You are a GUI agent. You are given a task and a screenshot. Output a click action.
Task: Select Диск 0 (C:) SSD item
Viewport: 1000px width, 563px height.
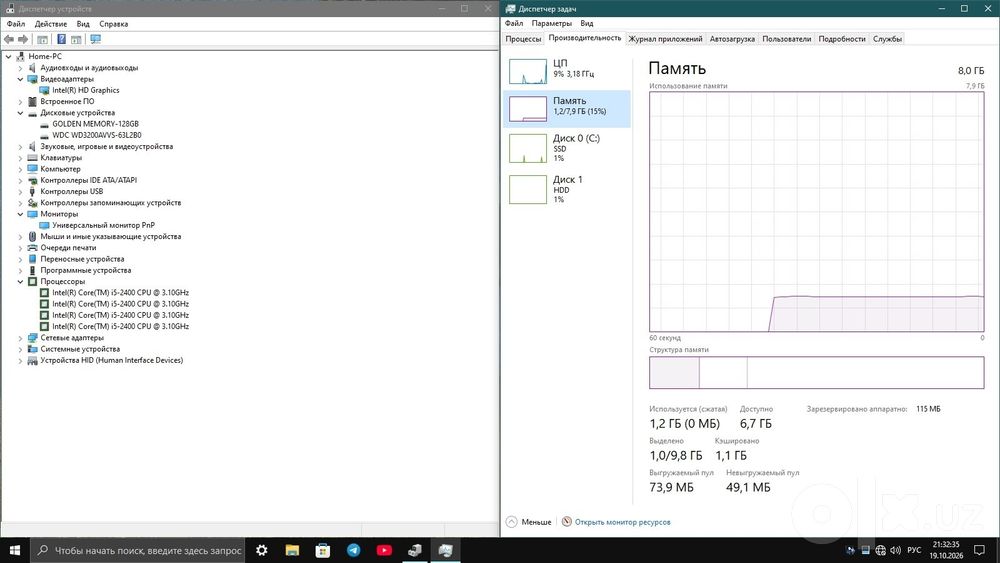click(x=567, y=148)
